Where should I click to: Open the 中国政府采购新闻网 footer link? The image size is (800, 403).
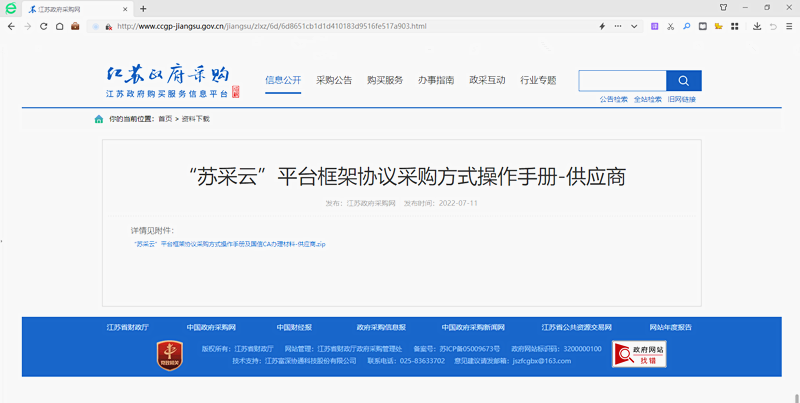(473, 328)
